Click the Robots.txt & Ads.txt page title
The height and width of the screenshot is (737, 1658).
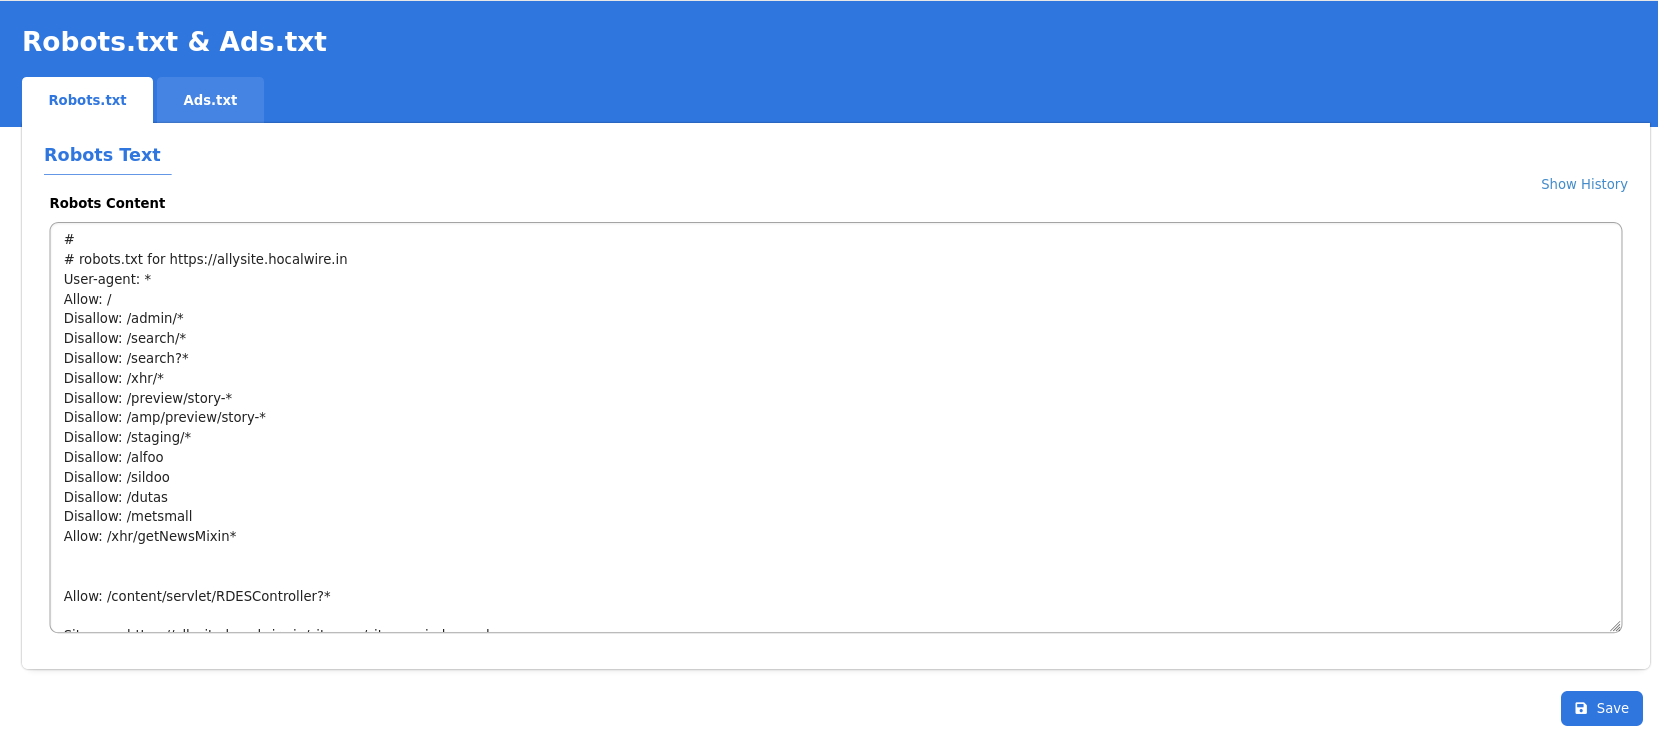[x=174, y=41]
